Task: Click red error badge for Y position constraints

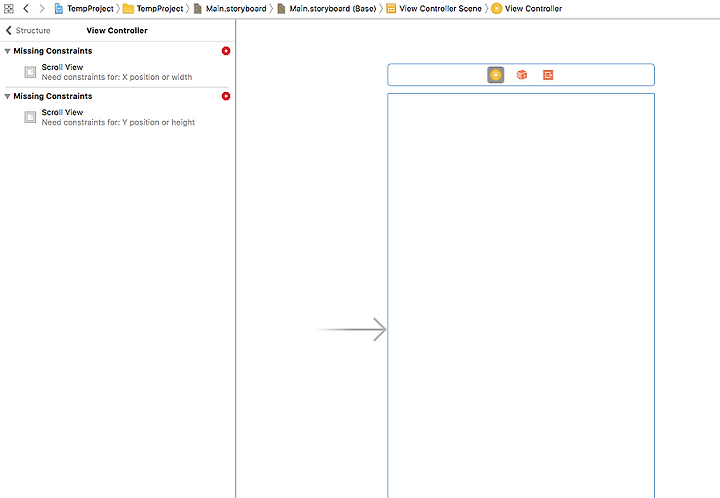Action: pyautogui.click(x=226, y=96)
